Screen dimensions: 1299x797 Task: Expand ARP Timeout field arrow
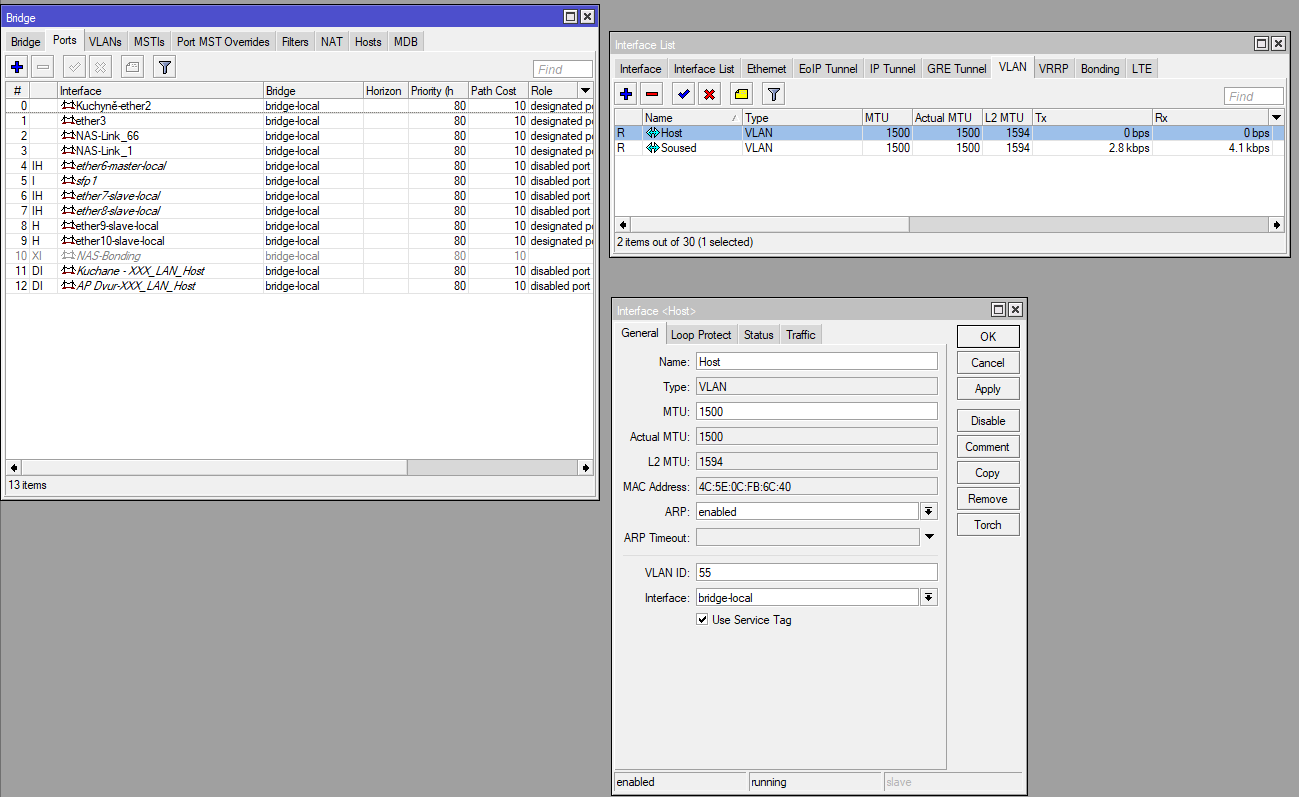click(x=928, y=537)
